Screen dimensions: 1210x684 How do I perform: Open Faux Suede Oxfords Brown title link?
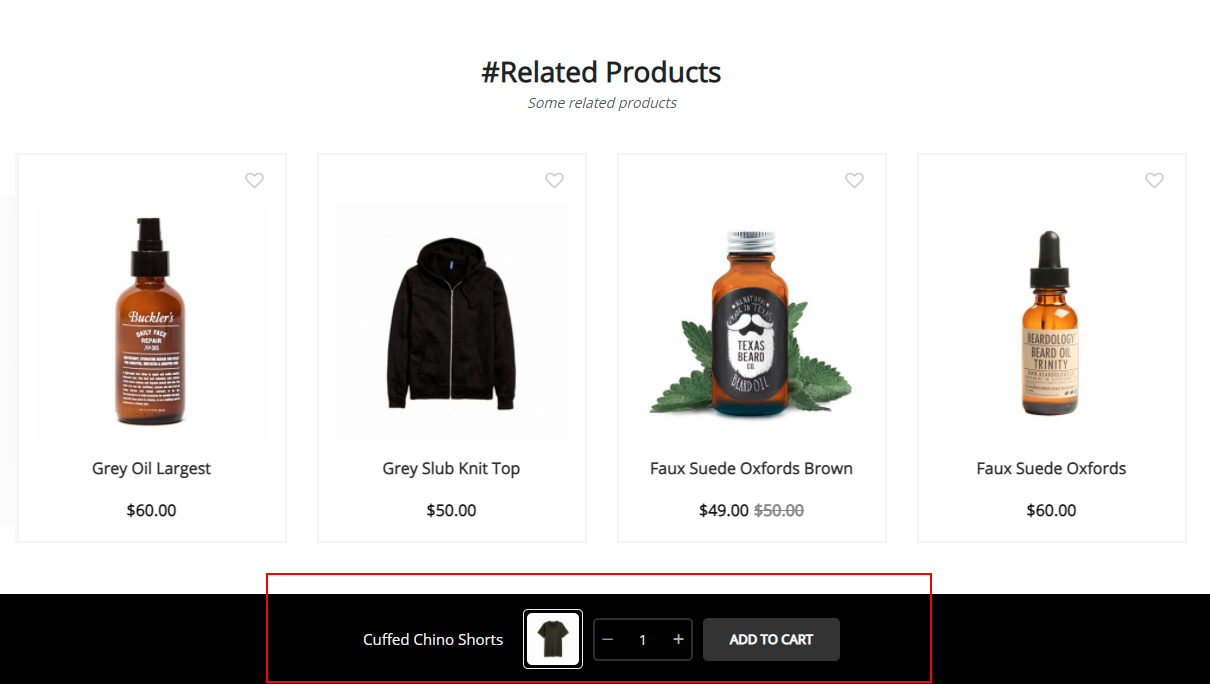pos(751,468)
